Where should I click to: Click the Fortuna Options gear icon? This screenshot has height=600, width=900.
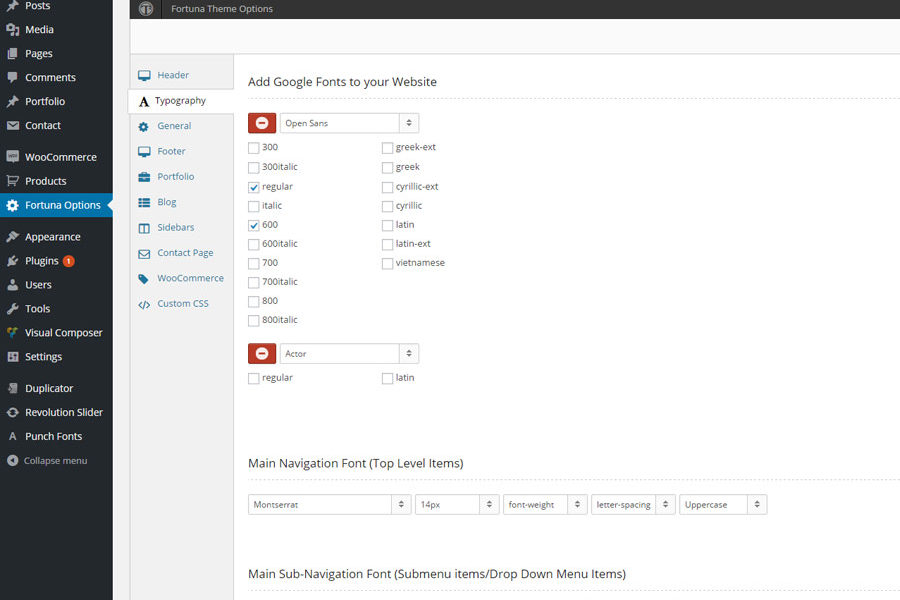coord(13,206)
